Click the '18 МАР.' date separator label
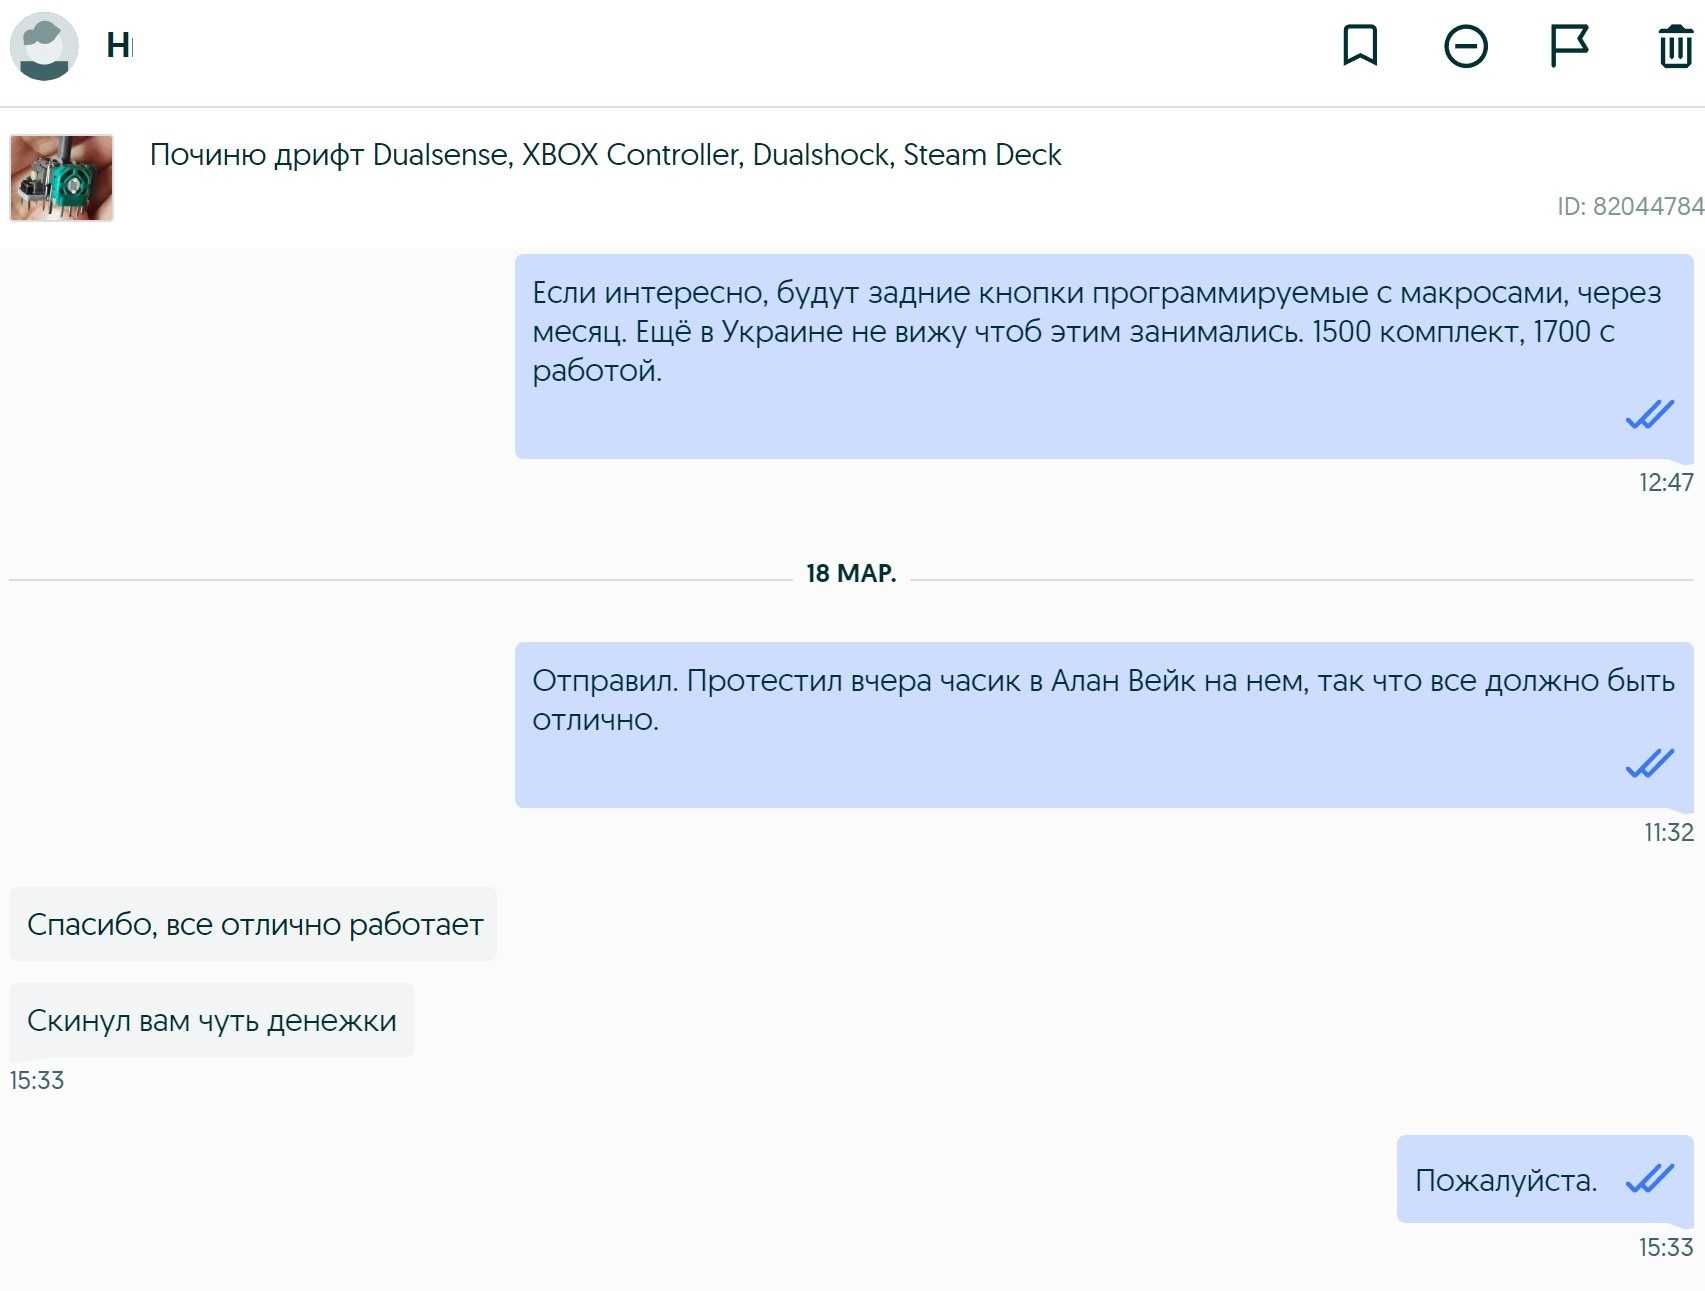1705x1291 pixels. tap(851, 573)
